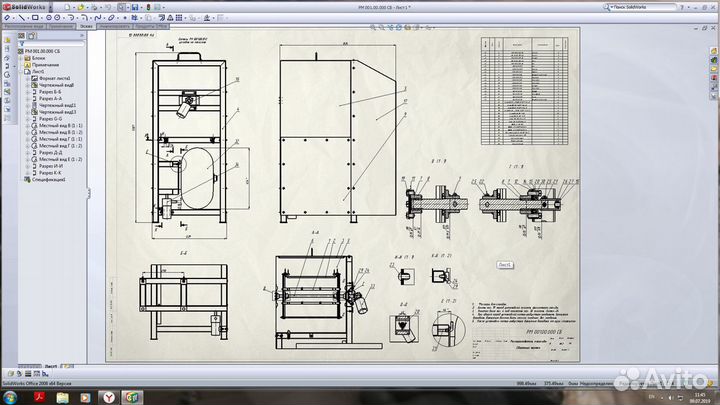Click the Open file folder icon
Image resolution: width=720 pixels, height=405 pixels.
(82, 6)
